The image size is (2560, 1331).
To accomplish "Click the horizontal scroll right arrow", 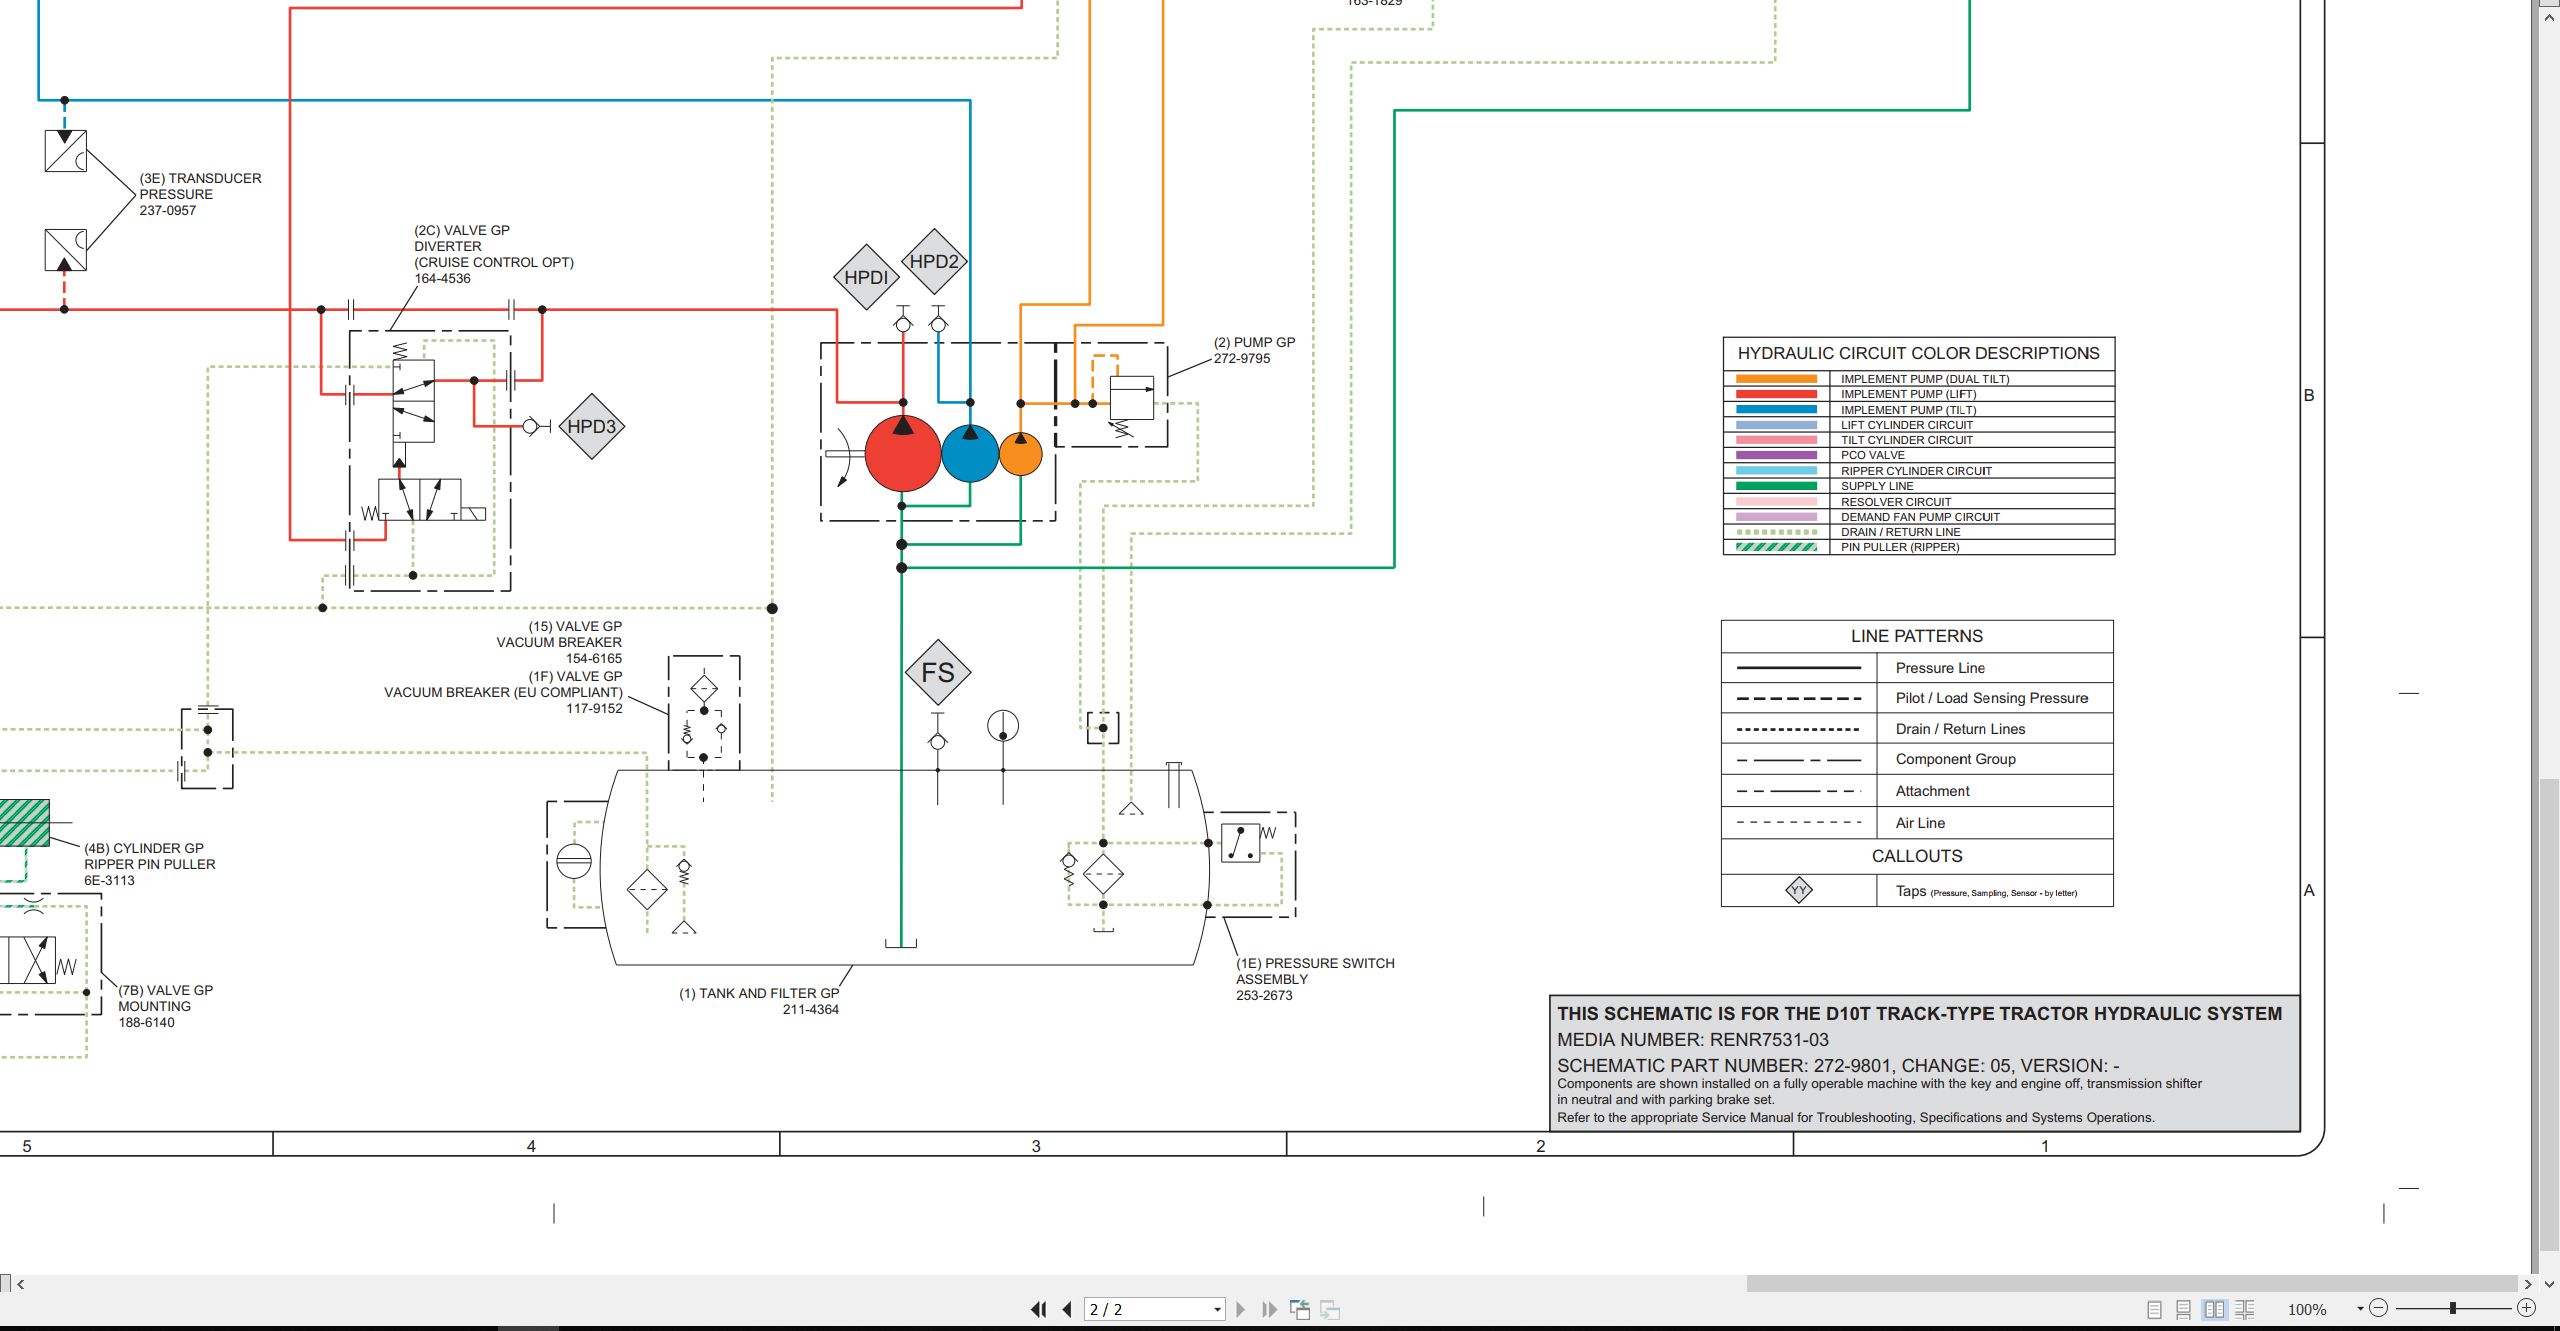I will coord(2528,1283).
